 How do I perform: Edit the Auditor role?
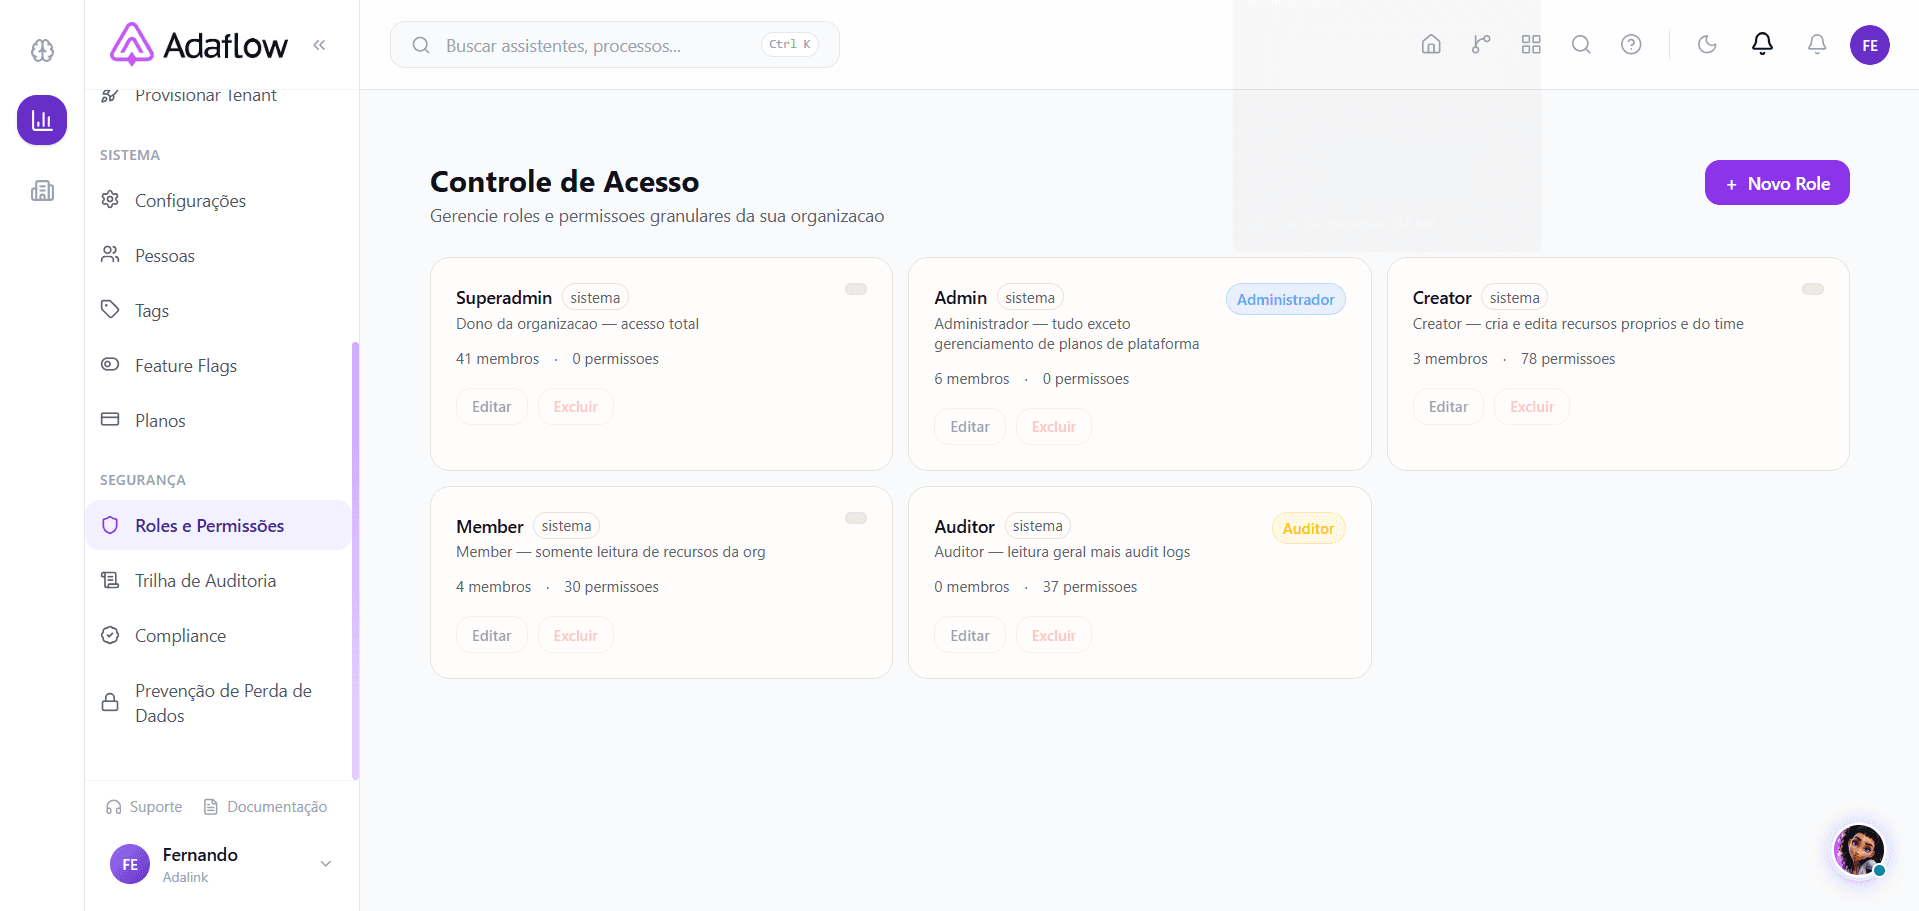[x=970, y=636]
